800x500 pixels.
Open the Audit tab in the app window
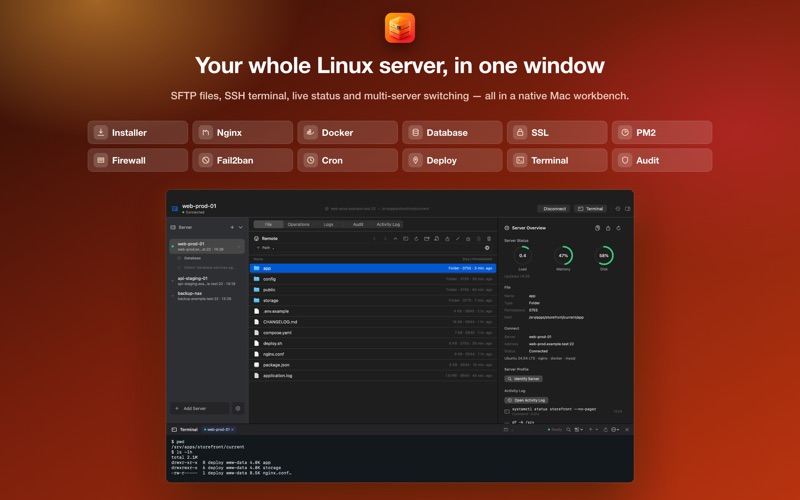point(358,224)
